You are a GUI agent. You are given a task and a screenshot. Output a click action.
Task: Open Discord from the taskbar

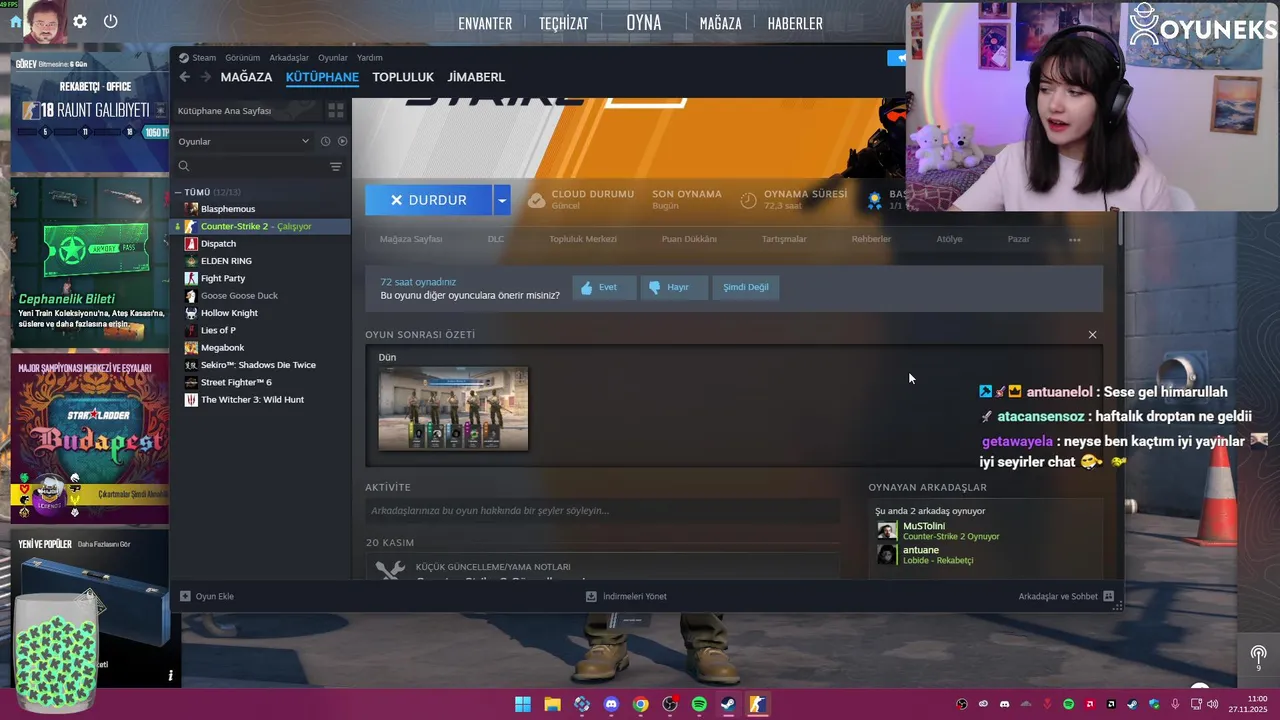point(611,704)
